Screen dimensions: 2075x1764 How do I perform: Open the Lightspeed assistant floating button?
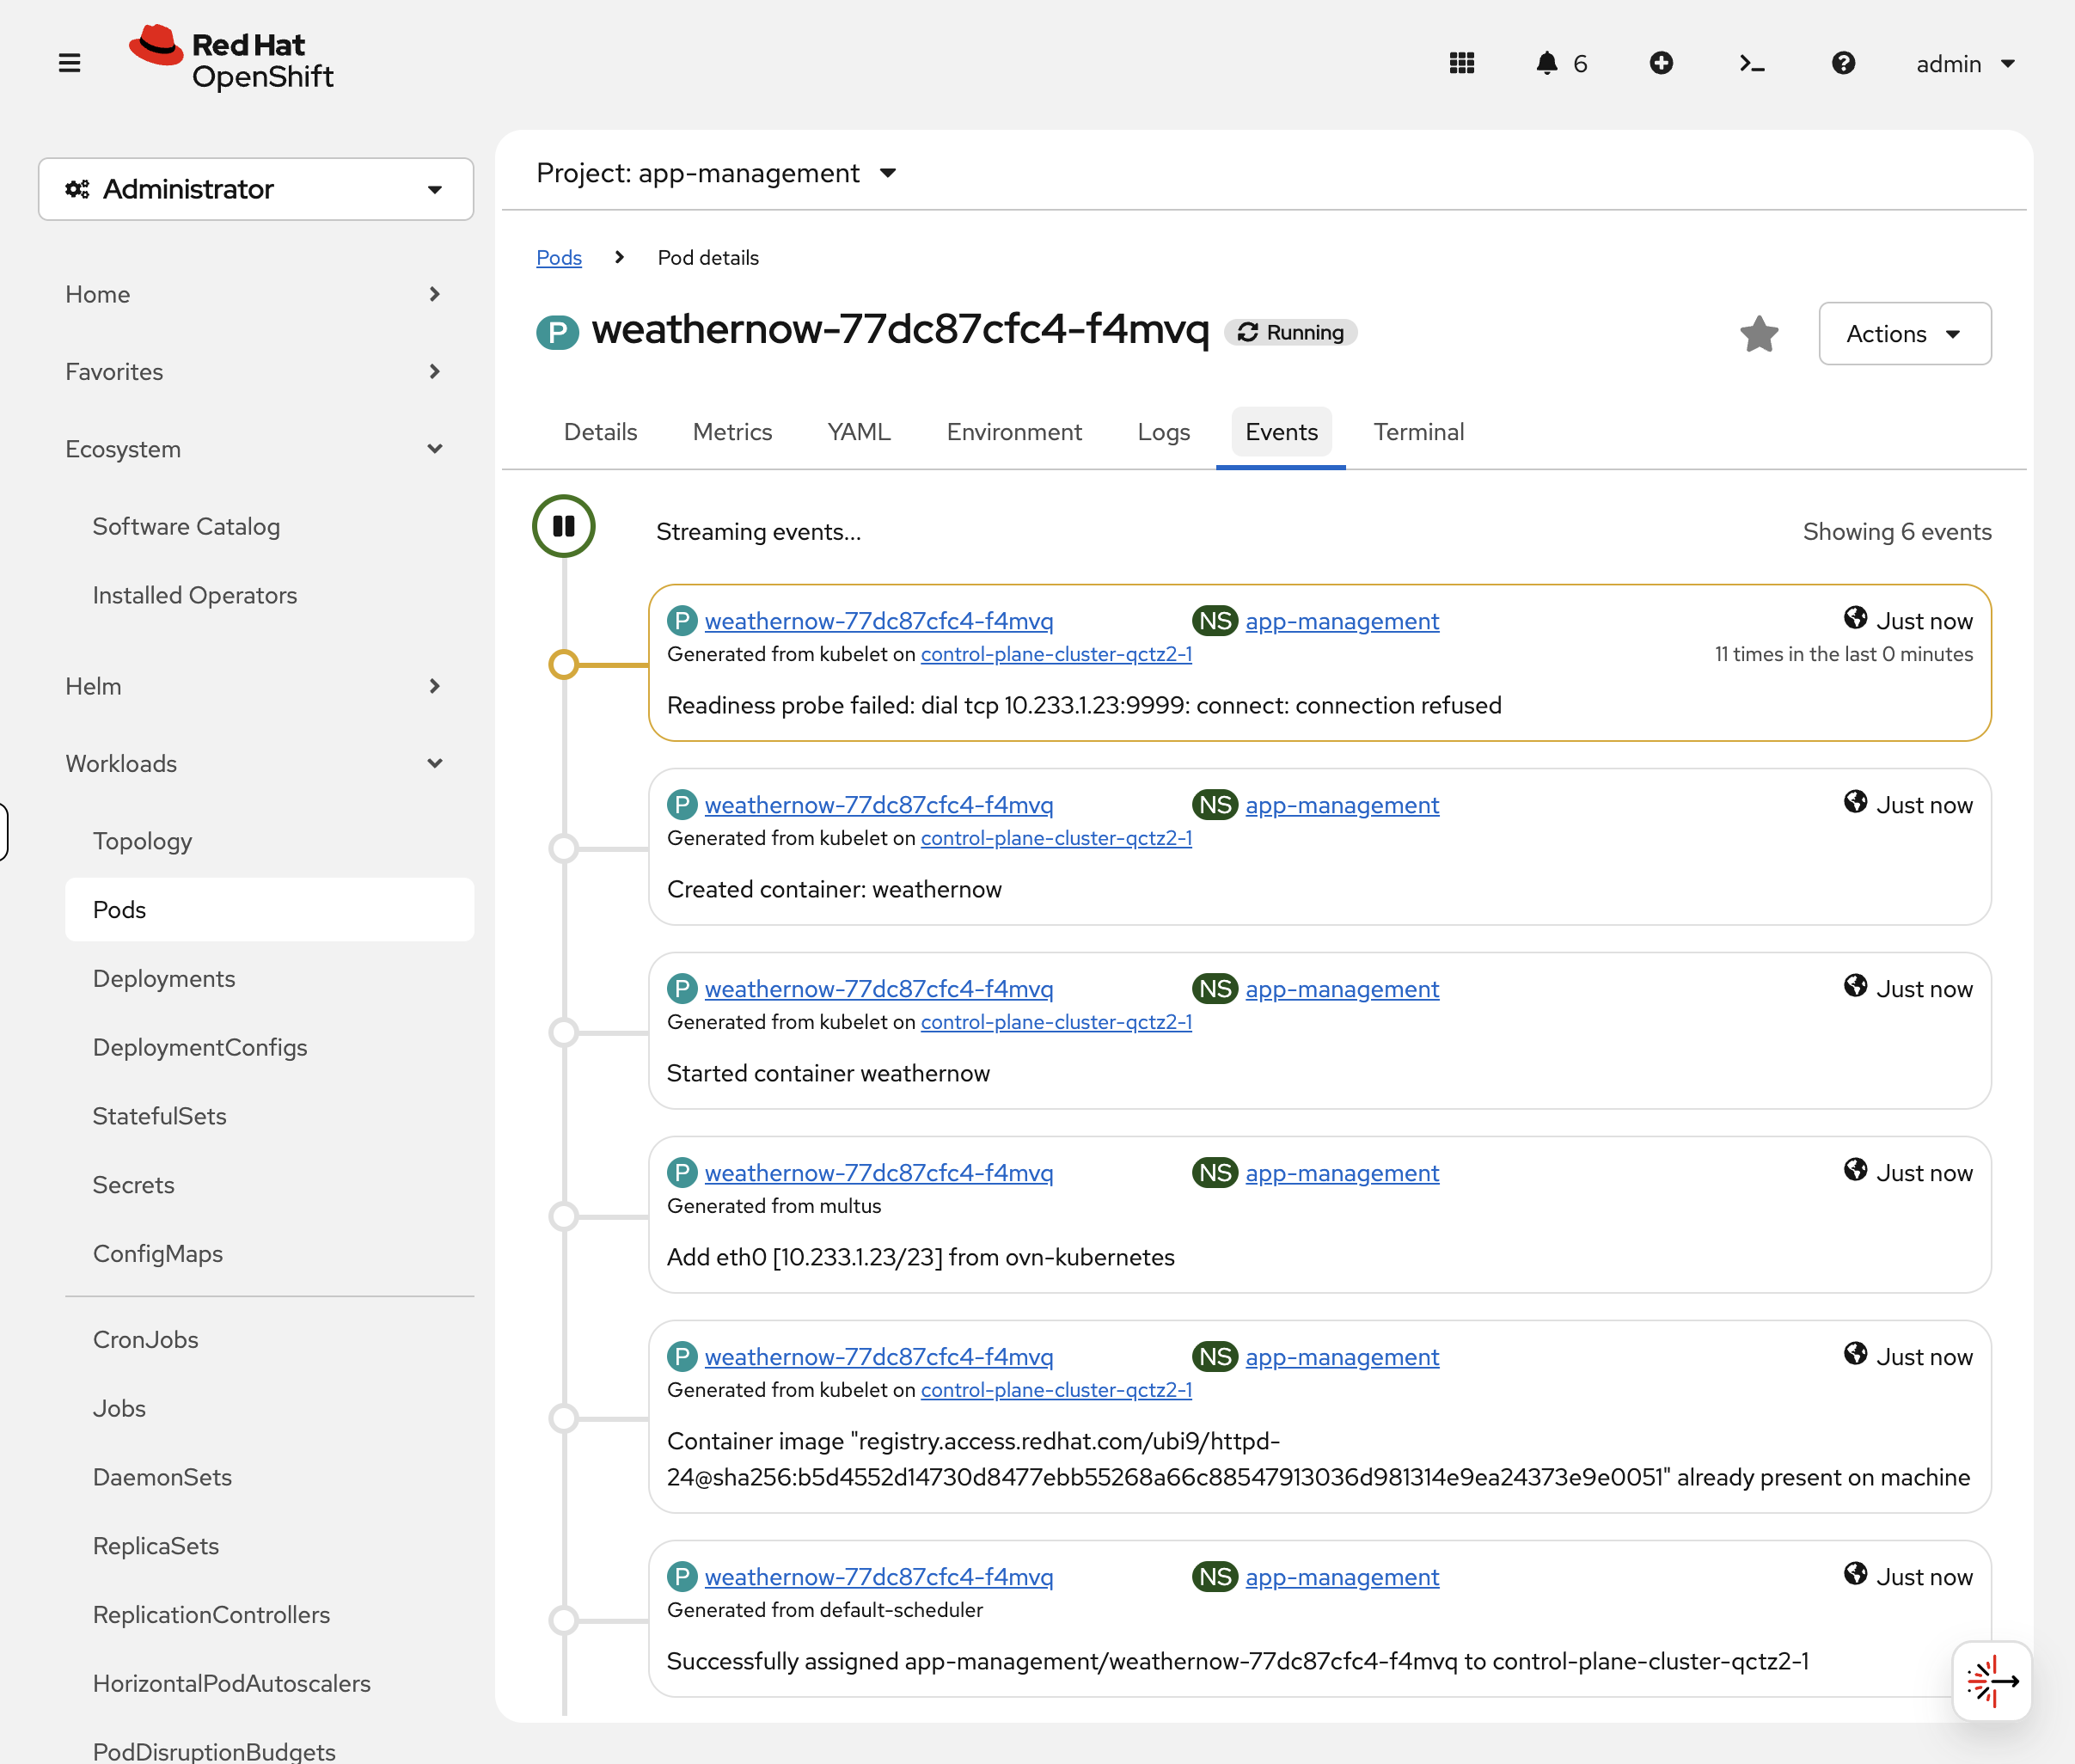[x=1991, y=1681]
